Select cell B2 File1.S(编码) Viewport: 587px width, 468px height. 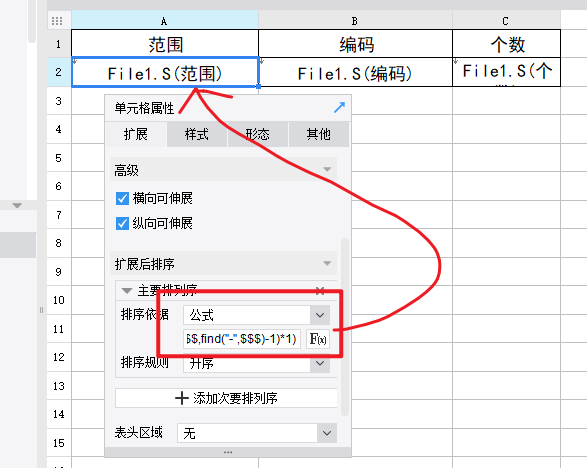coord(355,72)
